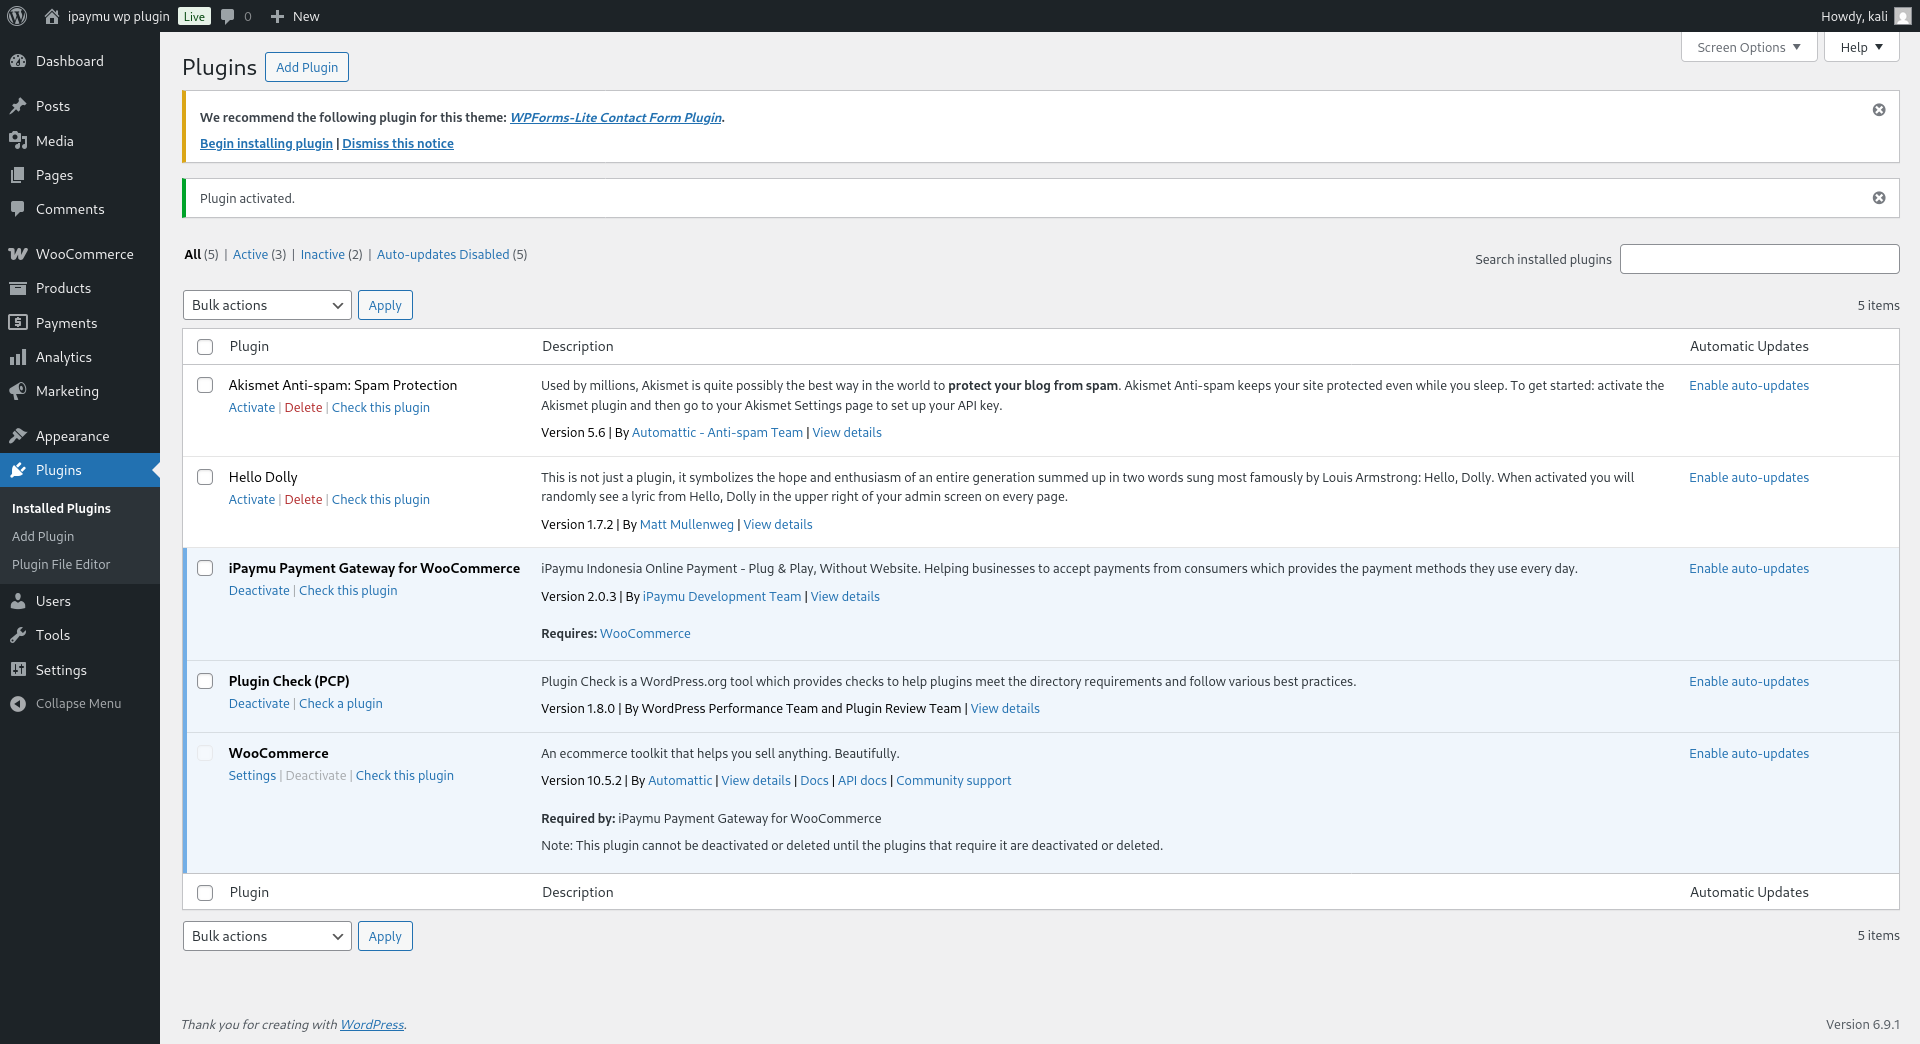1920x1044 pixels.
Task: Click the Media icon in the sidebar
Action: click(x=18, y=141)
